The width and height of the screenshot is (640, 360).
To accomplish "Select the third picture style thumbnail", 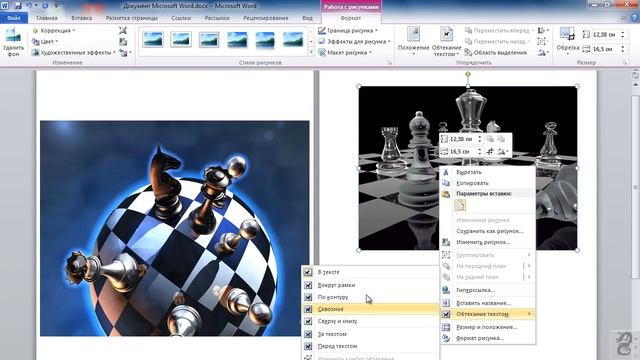I will 209,40.
